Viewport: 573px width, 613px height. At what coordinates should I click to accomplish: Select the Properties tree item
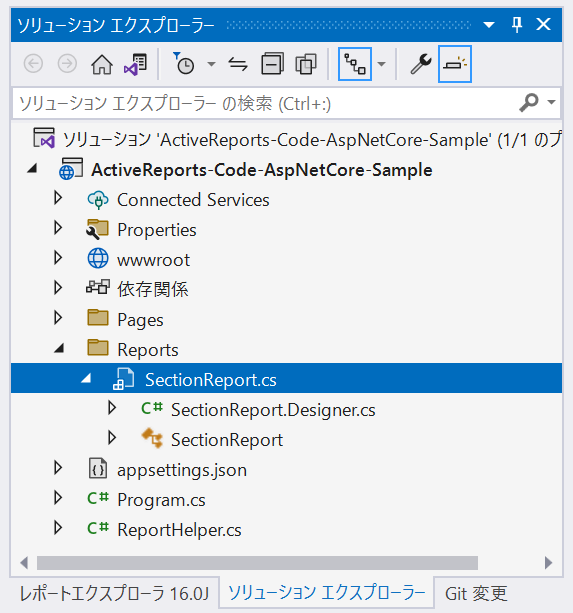tap(157, 230)
